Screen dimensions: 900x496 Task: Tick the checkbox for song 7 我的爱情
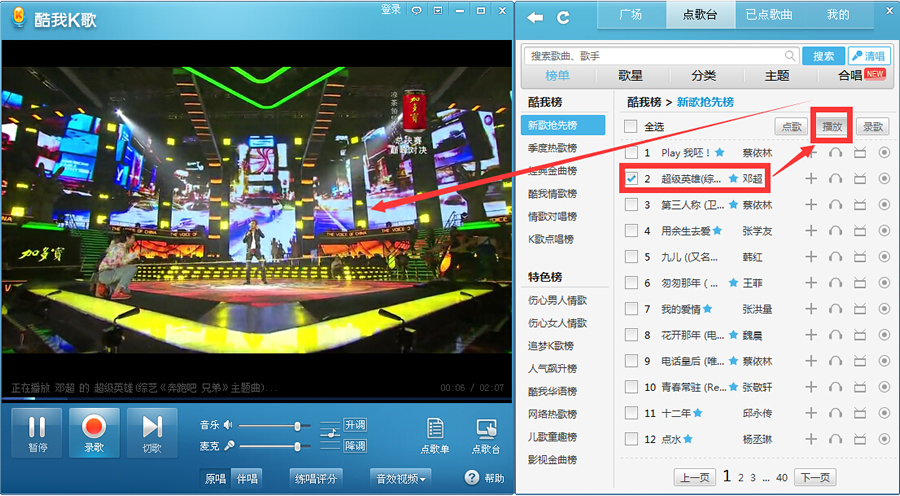pyautogui.click(x=631, y=309)
